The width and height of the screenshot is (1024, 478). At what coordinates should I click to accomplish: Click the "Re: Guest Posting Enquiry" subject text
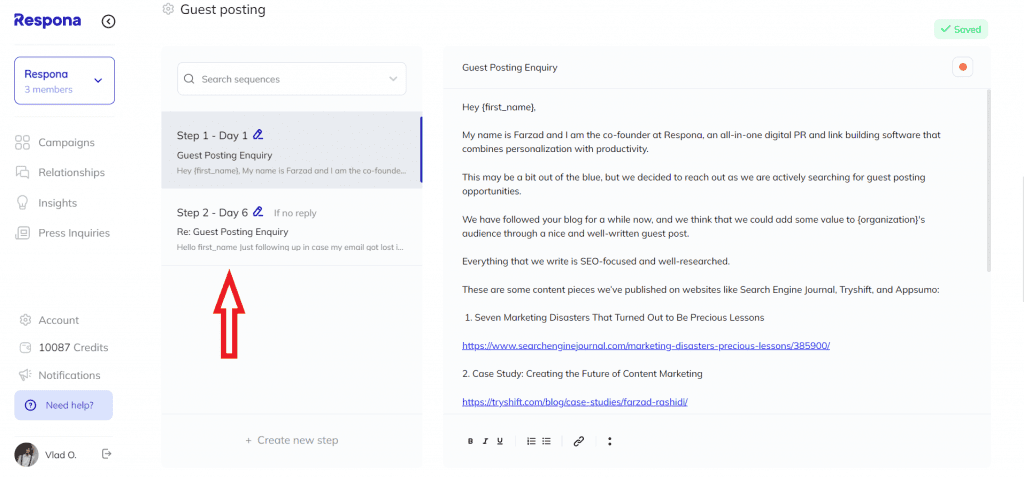pos(232,232)
